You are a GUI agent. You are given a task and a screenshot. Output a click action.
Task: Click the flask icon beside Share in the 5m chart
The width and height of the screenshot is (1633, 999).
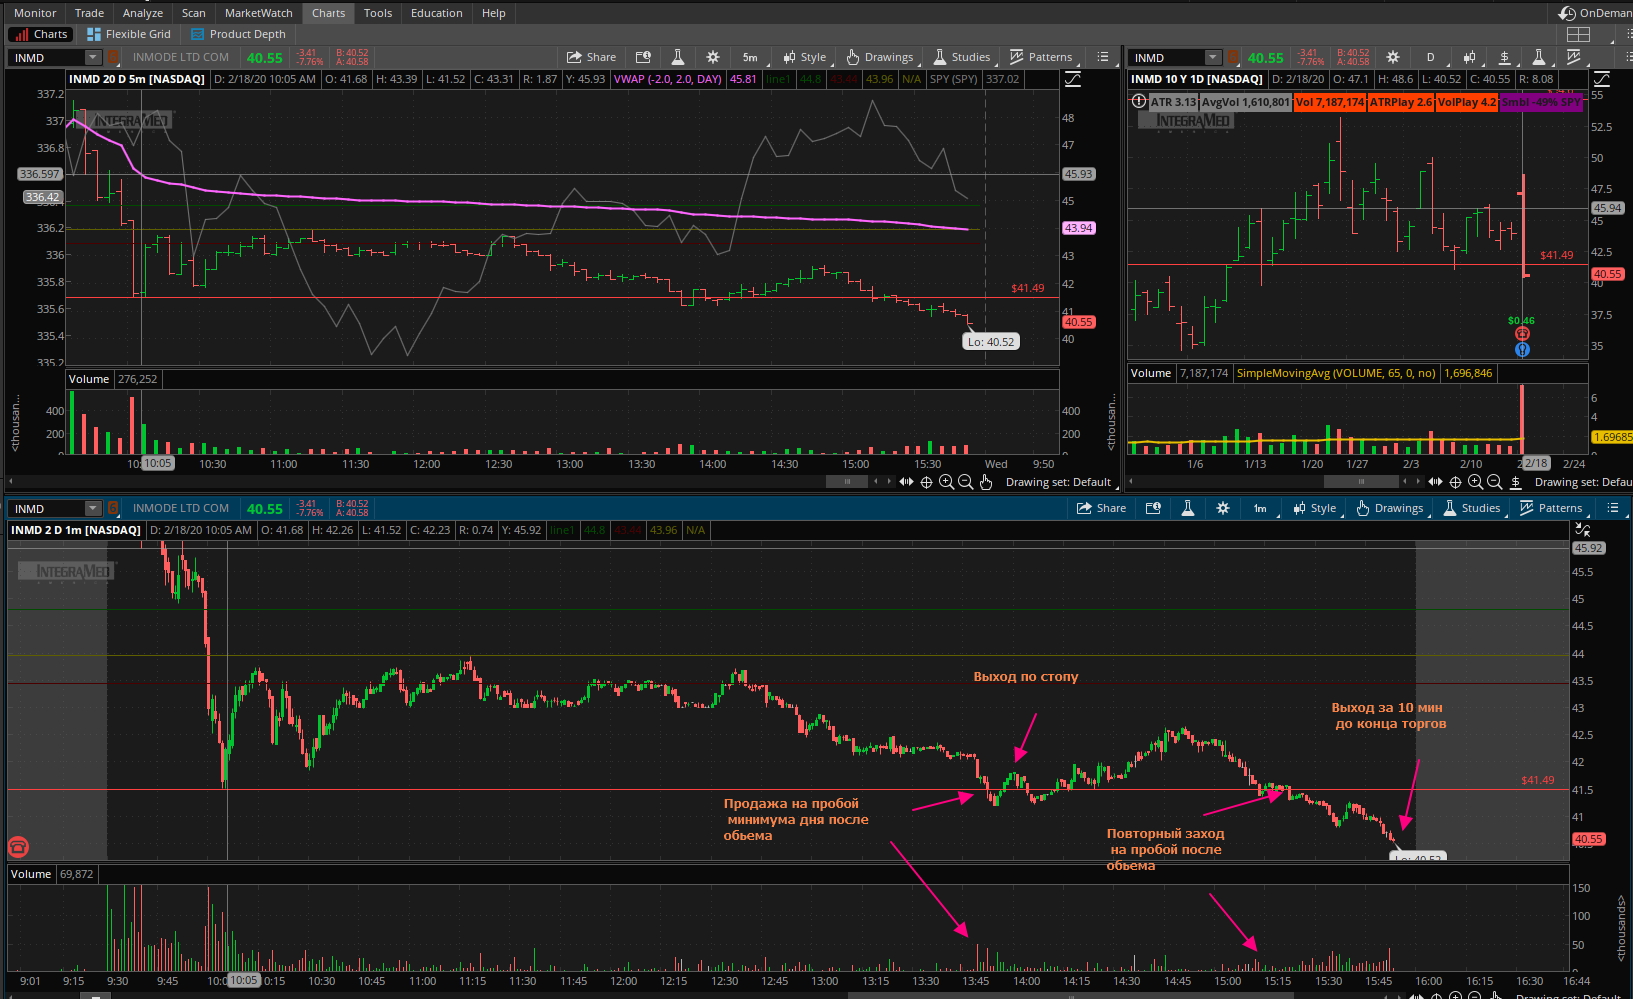pos(678,57)
